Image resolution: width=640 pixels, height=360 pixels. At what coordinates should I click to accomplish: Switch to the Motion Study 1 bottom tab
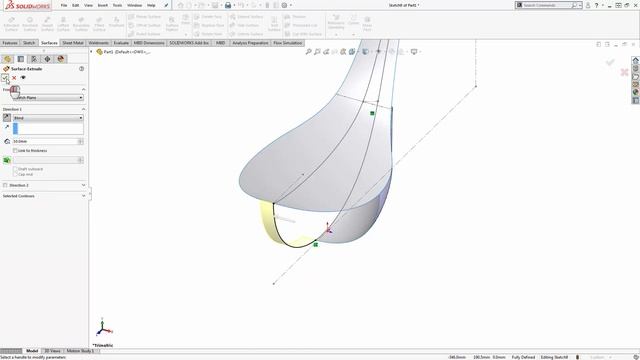80,351
